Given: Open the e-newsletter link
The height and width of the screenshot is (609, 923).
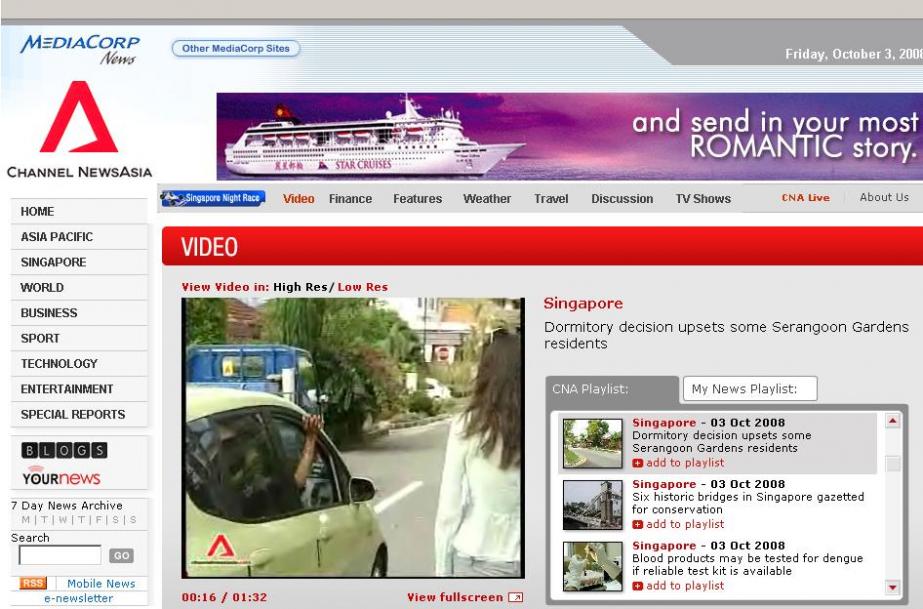Looking at the screenshot, I should 79,598.
